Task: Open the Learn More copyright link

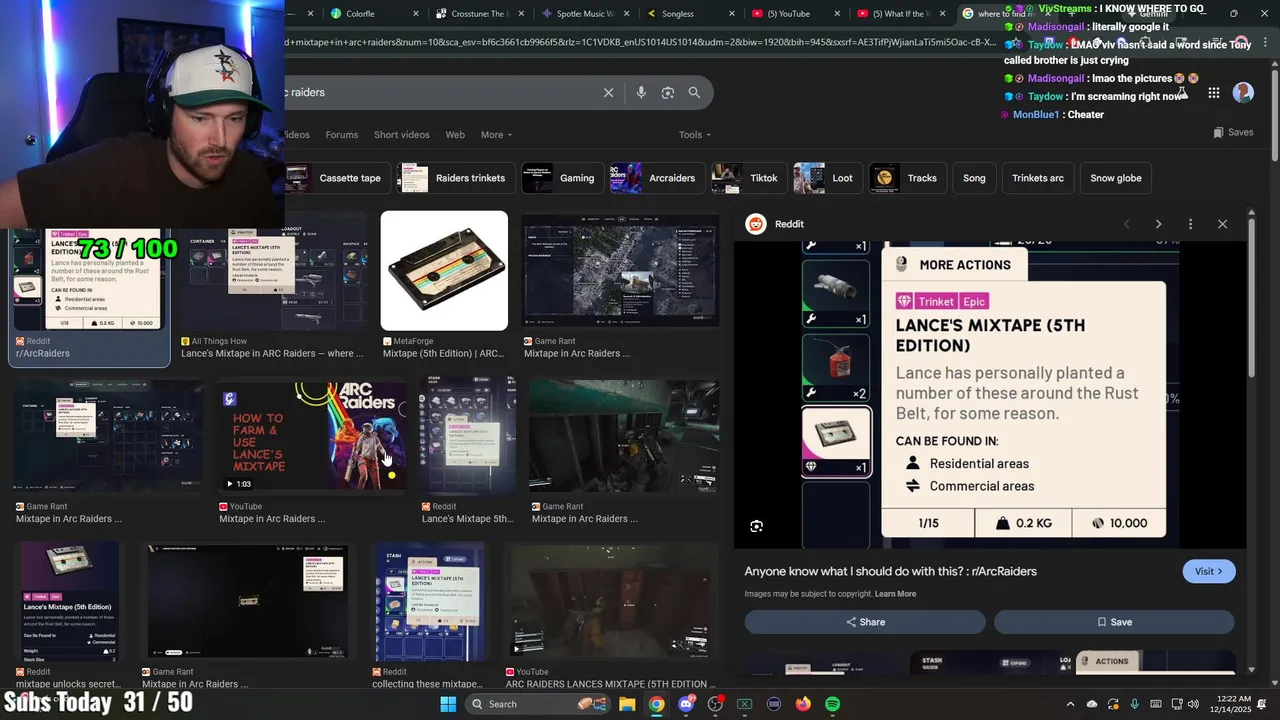Action: pos(895,594)
